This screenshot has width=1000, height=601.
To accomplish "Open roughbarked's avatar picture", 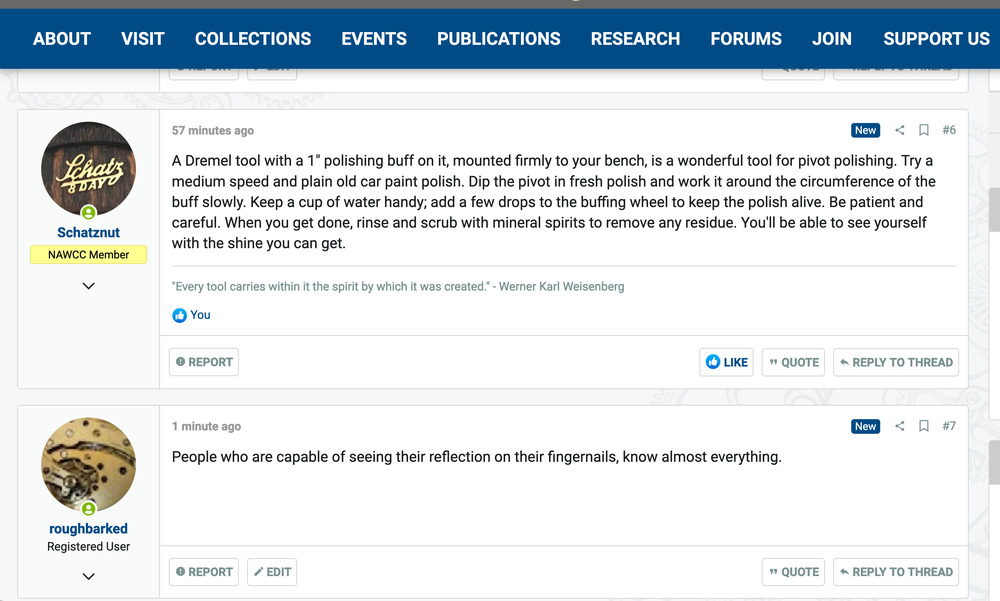I will click(x=89, y=465).
